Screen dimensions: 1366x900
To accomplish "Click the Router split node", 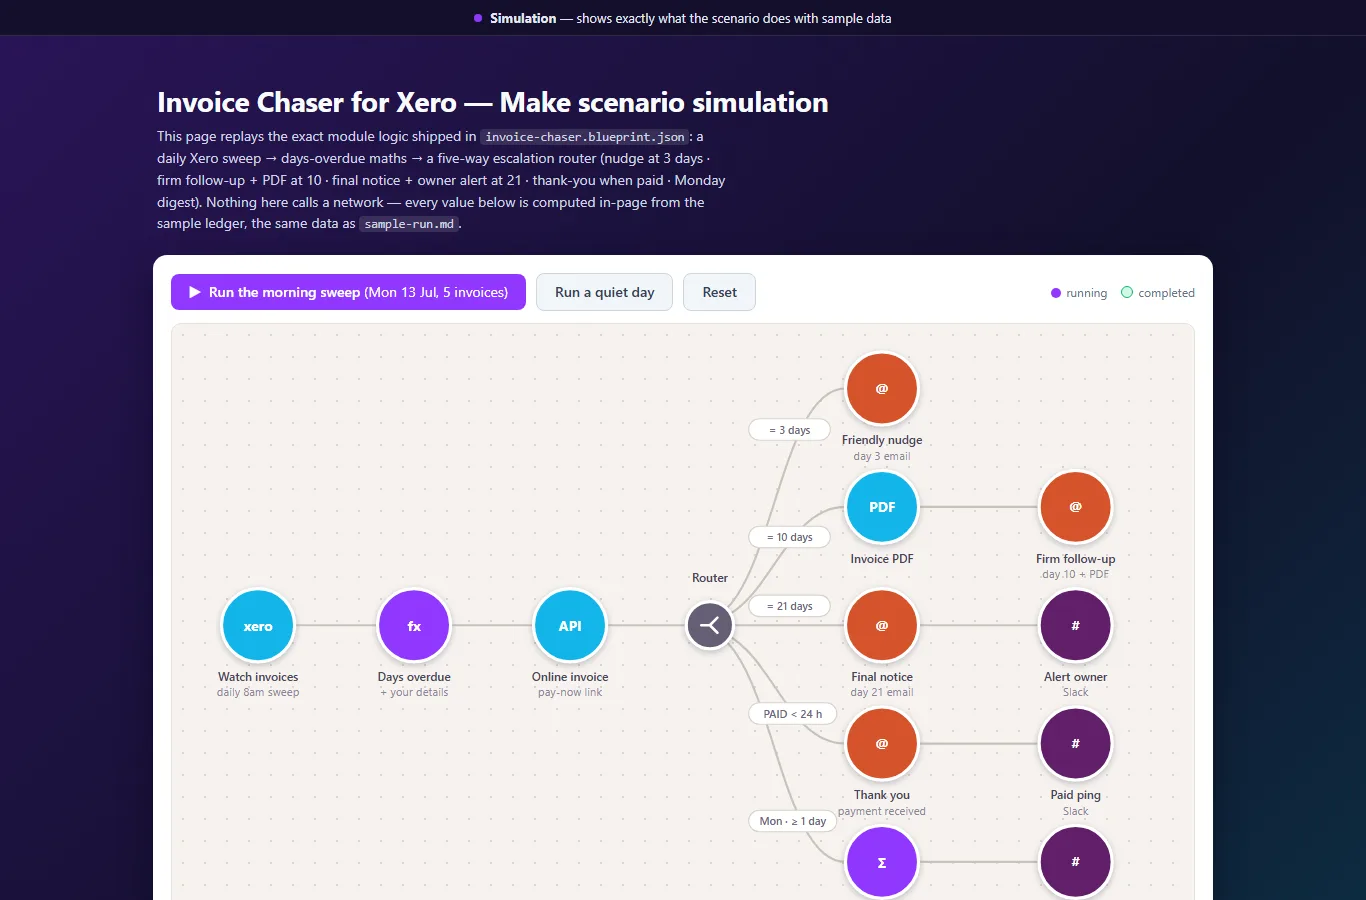I will click(710, 626).
